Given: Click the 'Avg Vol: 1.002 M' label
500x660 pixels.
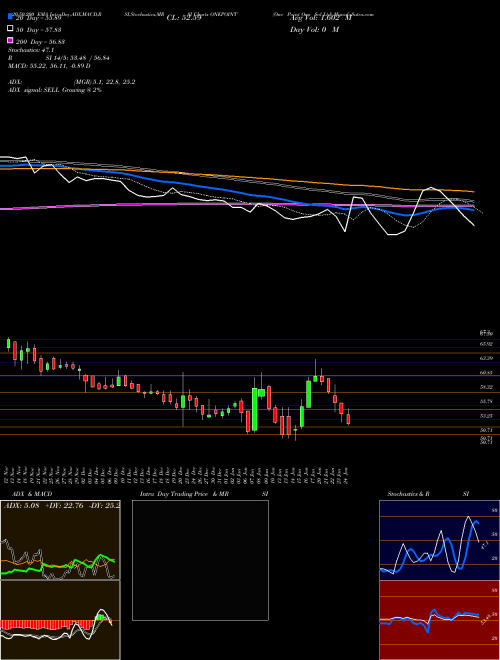Looking at the screenshot, I should (x=321, y=18).
